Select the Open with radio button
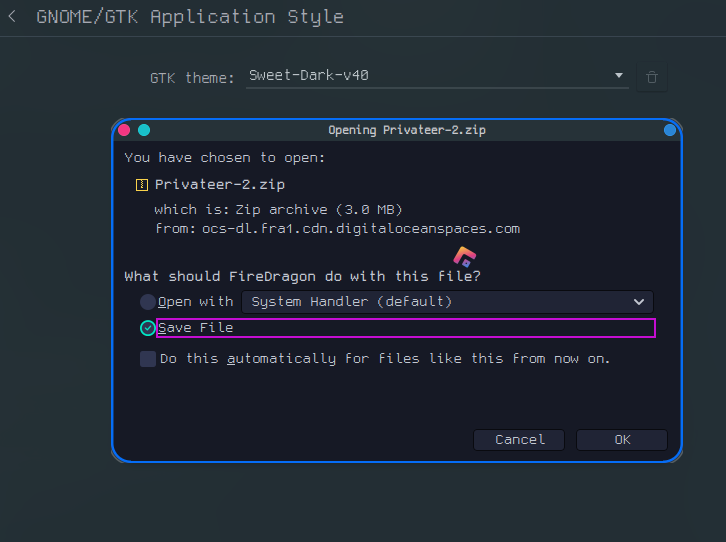The width and height of the screenshot is (726, 542). click(148, 302)
